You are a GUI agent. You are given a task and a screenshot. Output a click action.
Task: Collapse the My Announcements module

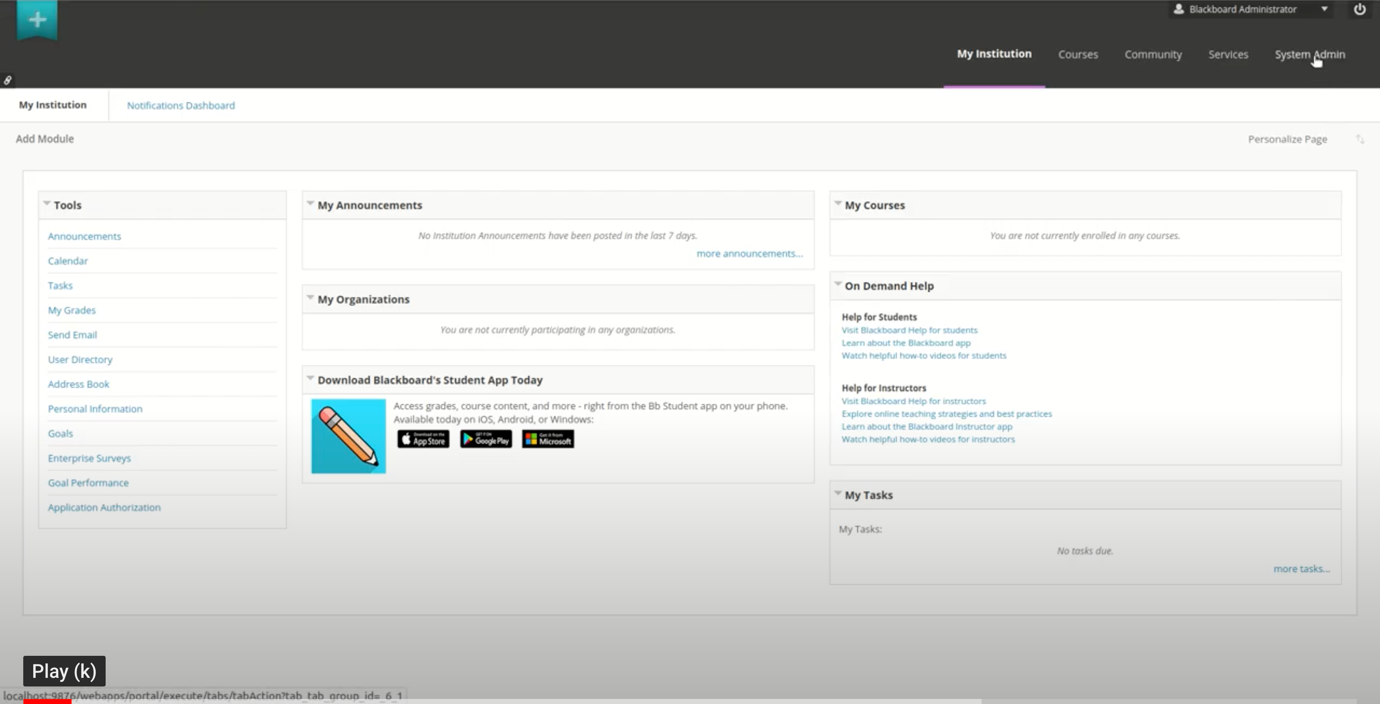point(310,204)
